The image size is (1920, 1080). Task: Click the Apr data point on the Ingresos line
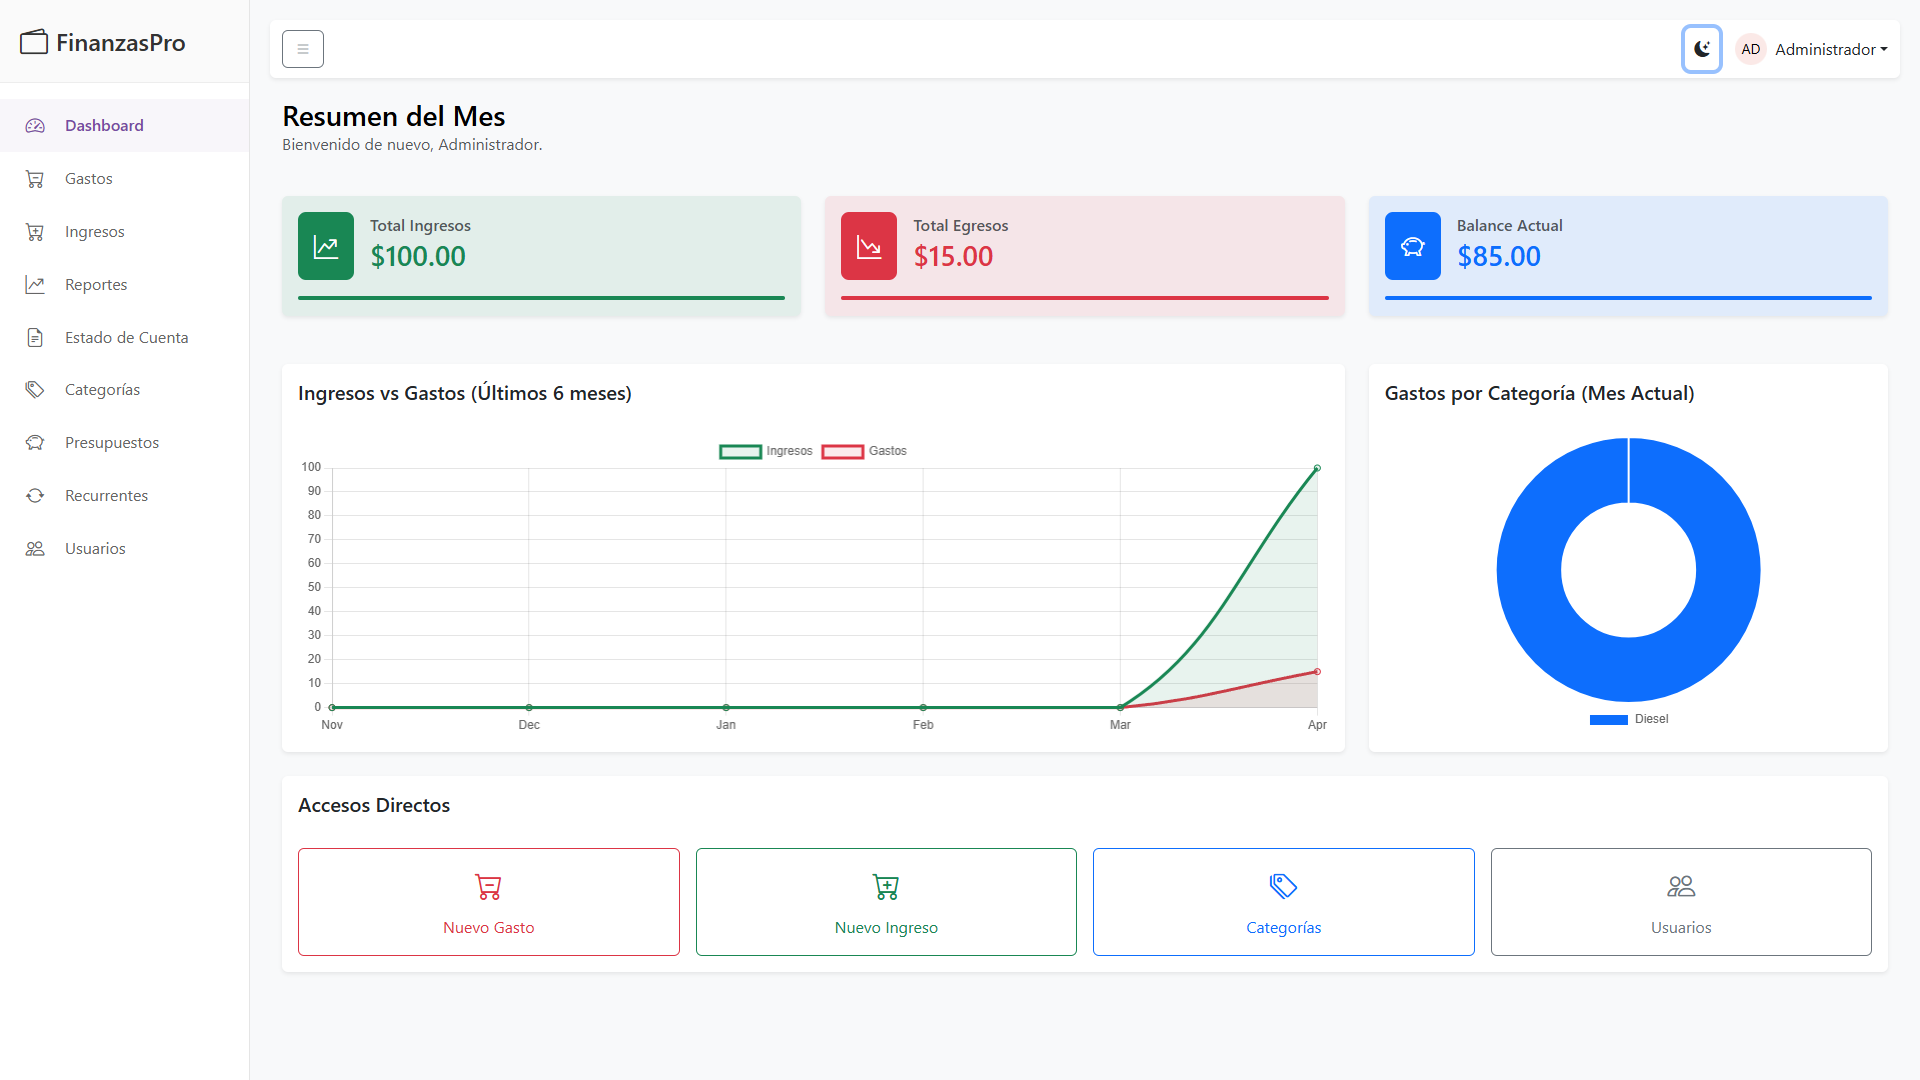pyautogui.click(x=1317, y=468)
